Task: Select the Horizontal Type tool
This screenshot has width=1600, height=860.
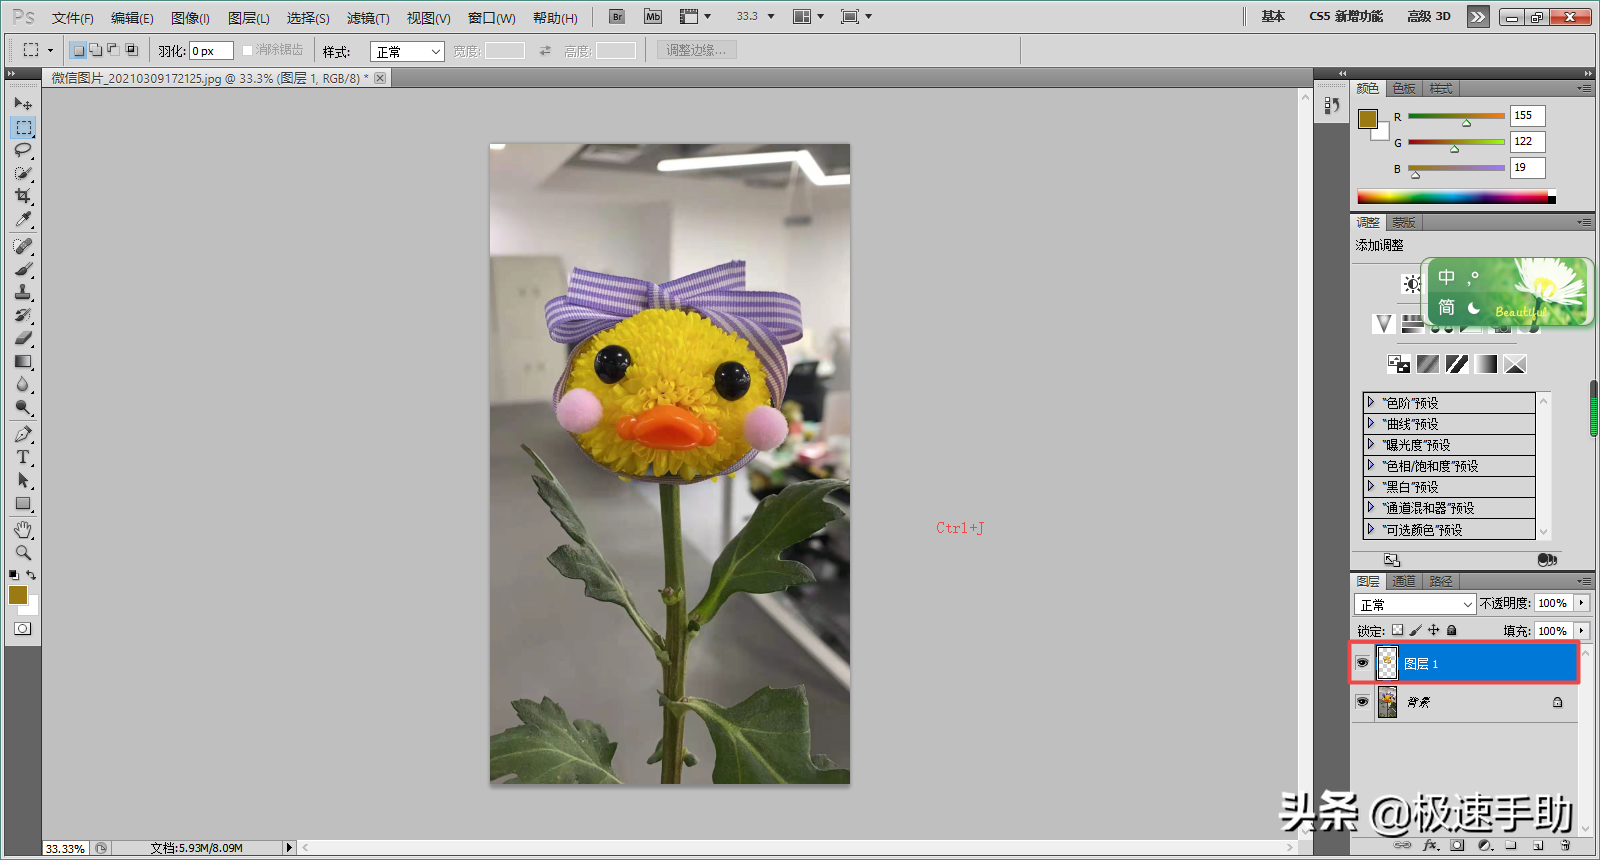Action: tap(23, 457)
